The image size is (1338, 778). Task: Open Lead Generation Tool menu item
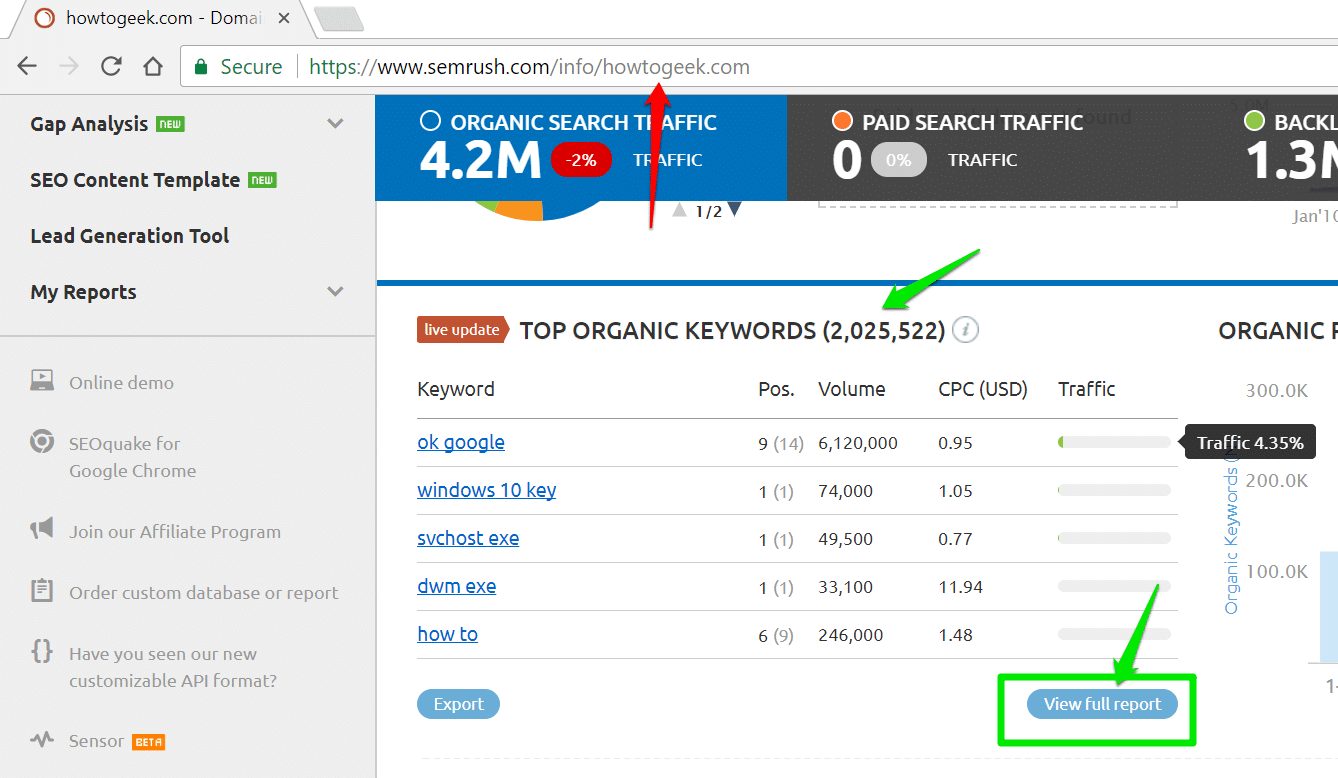click(130, 236)
